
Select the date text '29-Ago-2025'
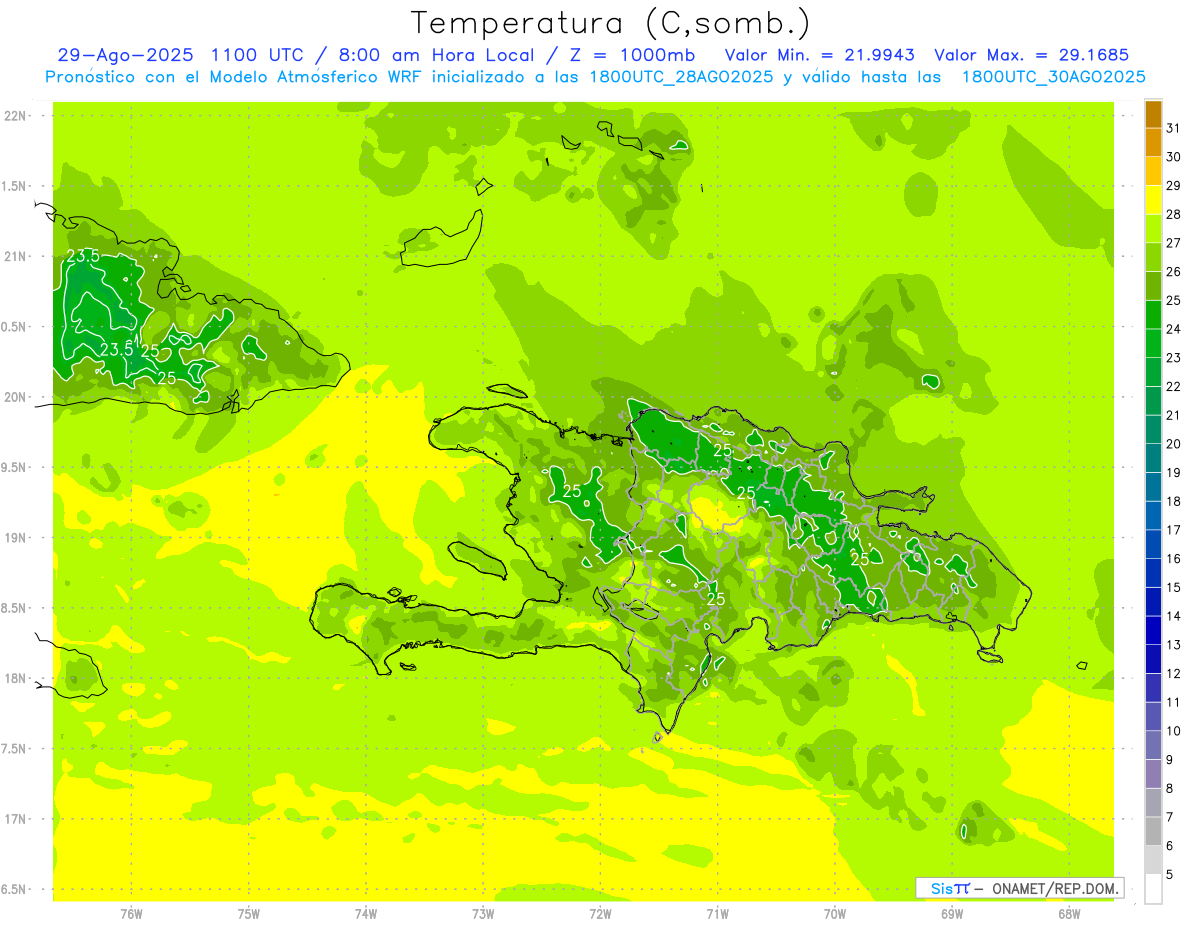click(x=126, y=55)
